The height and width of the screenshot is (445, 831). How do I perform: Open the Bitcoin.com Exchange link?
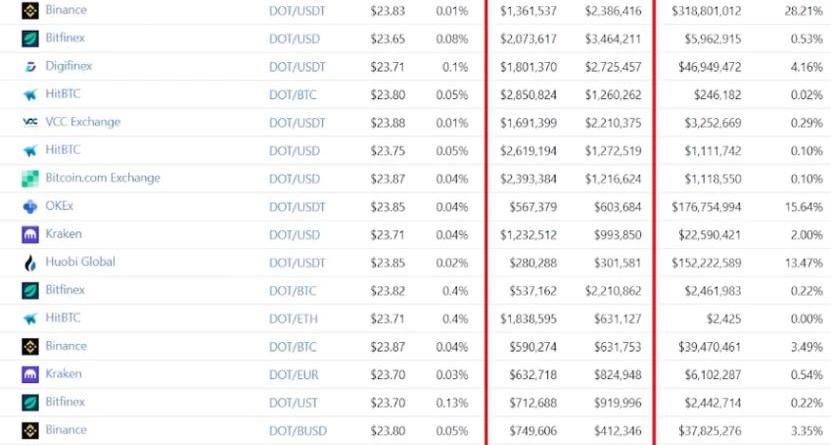[102, 178]
